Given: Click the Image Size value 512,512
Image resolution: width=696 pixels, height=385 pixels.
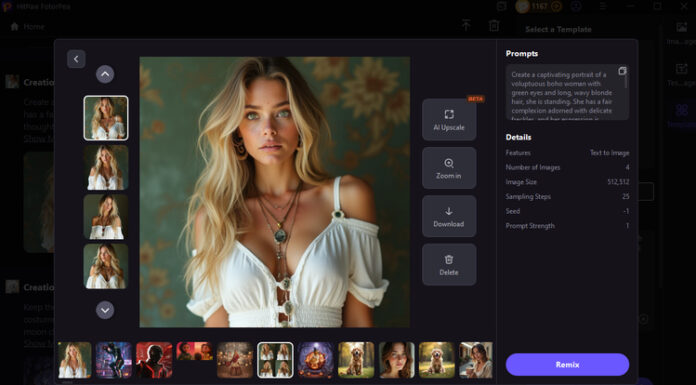Looking at the screenshot, I should 618,182.
